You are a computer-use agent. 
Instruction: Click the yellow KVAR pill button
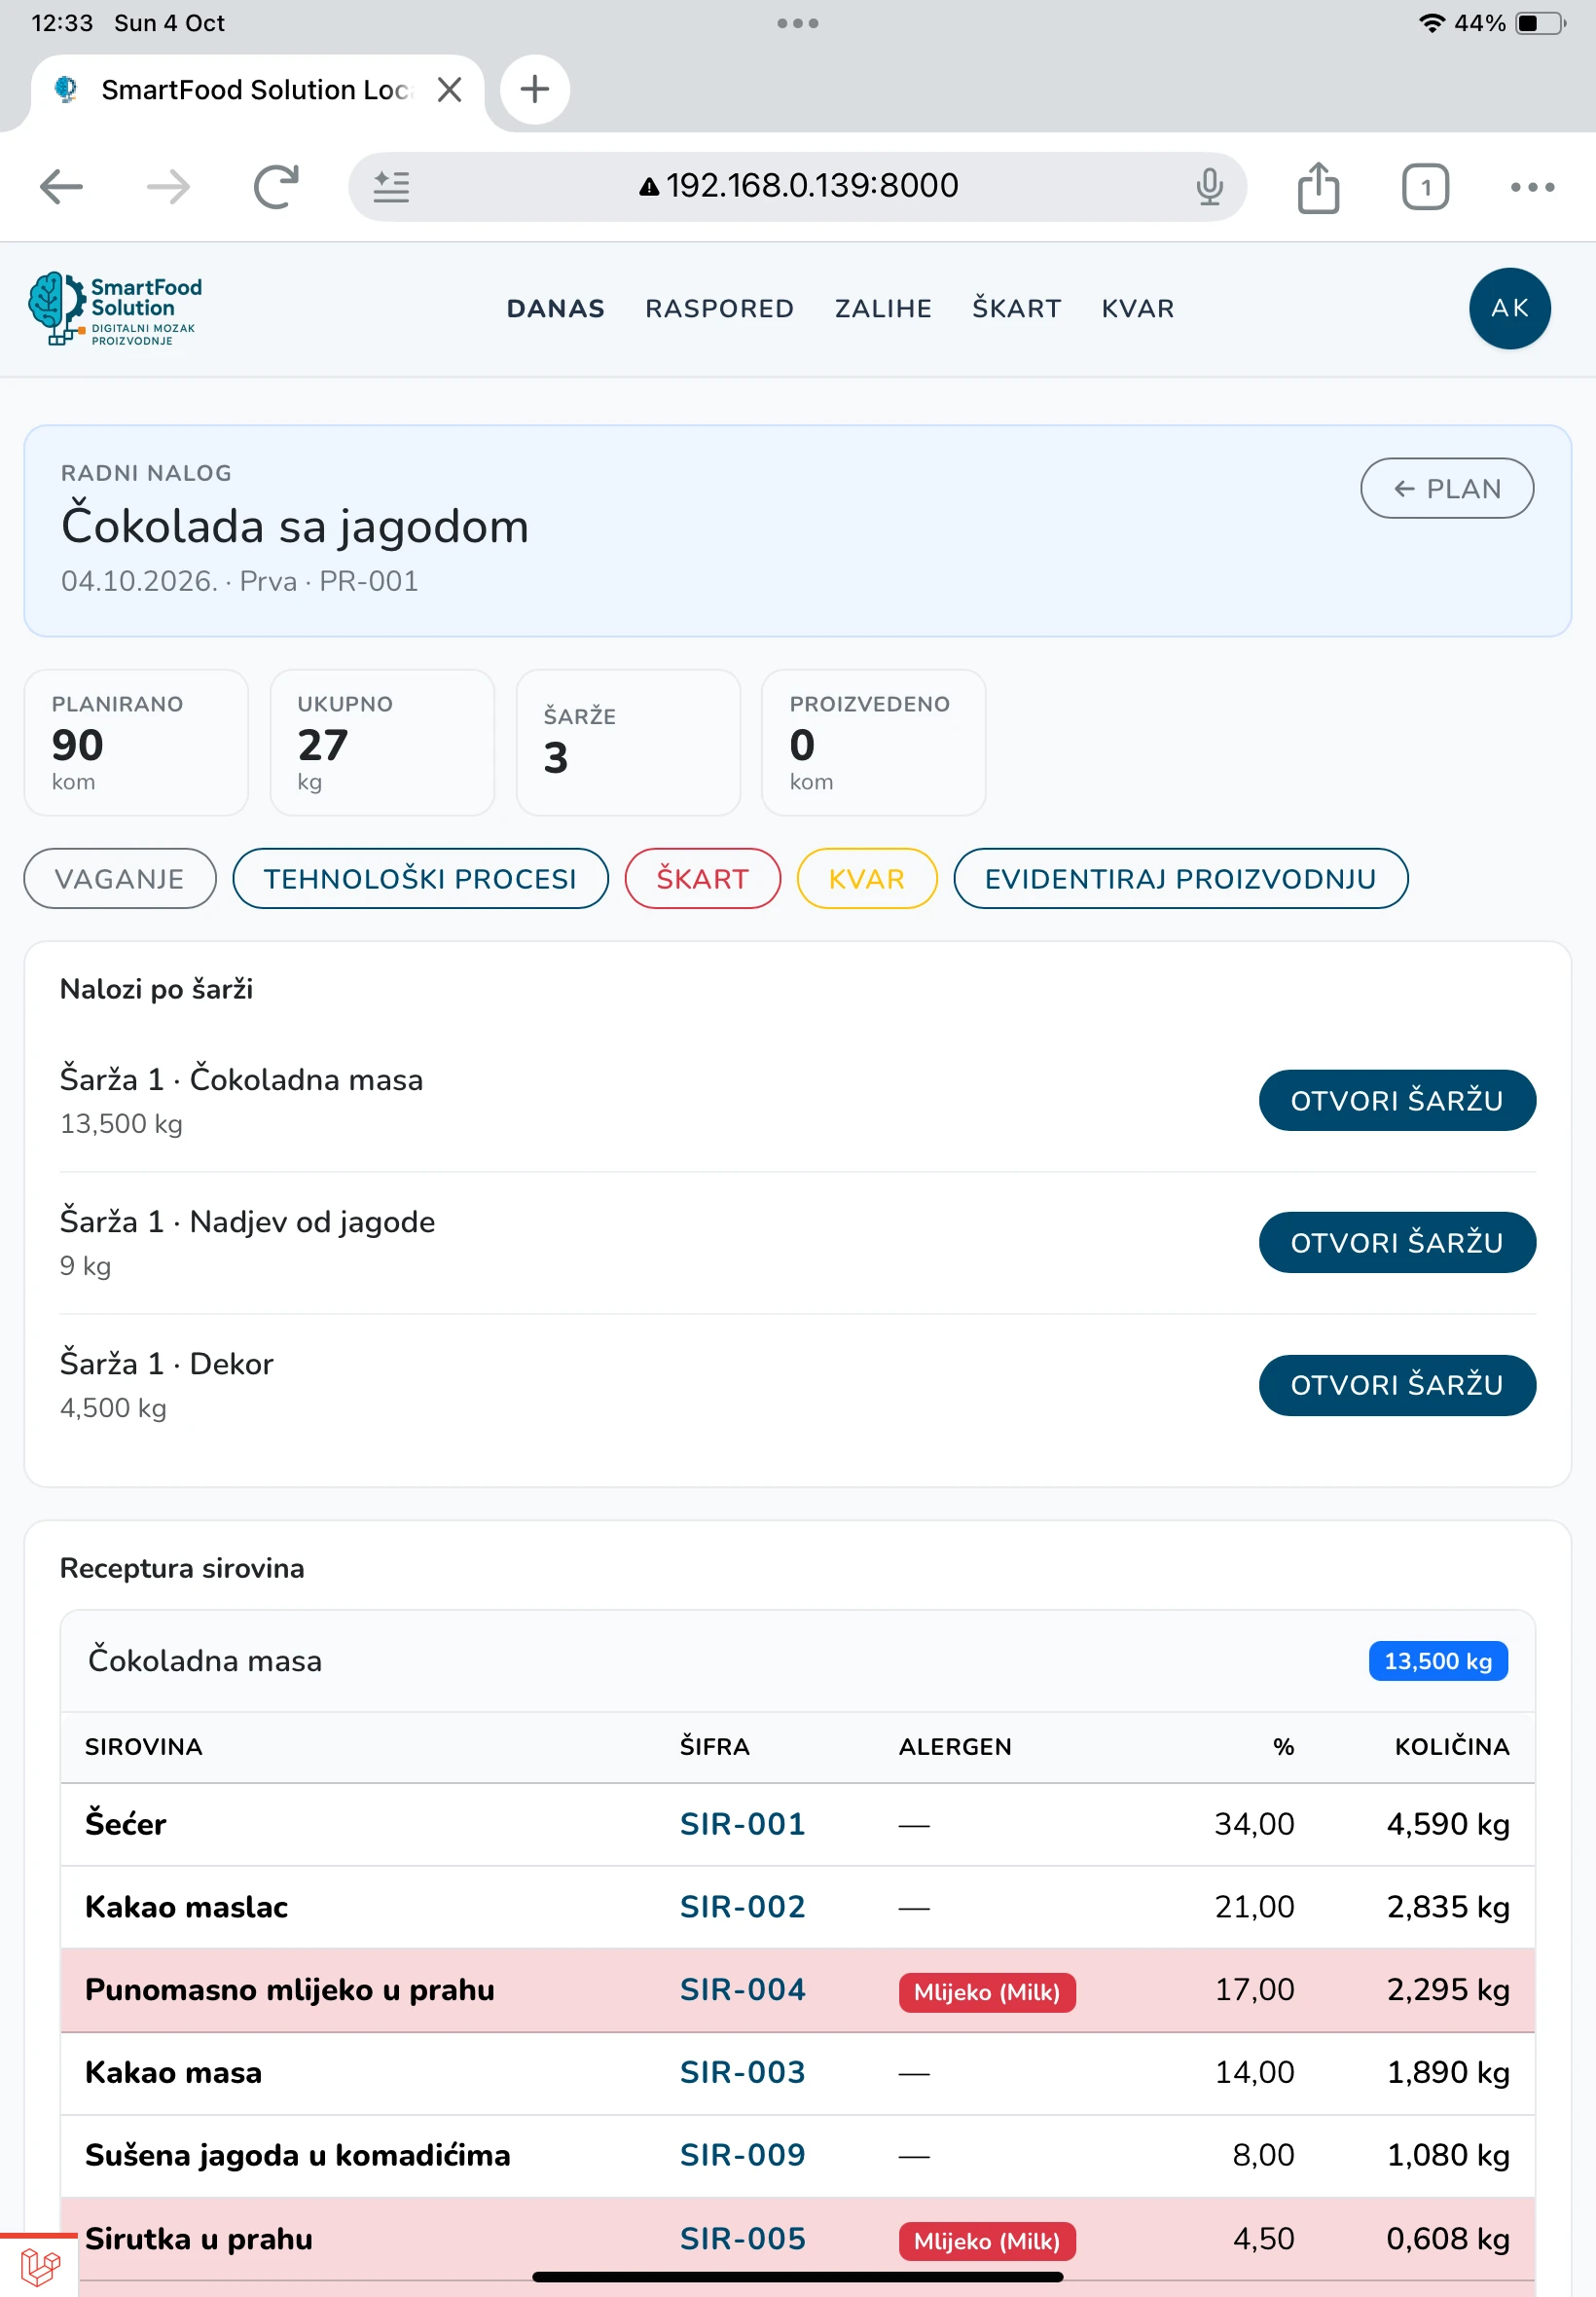867,879
